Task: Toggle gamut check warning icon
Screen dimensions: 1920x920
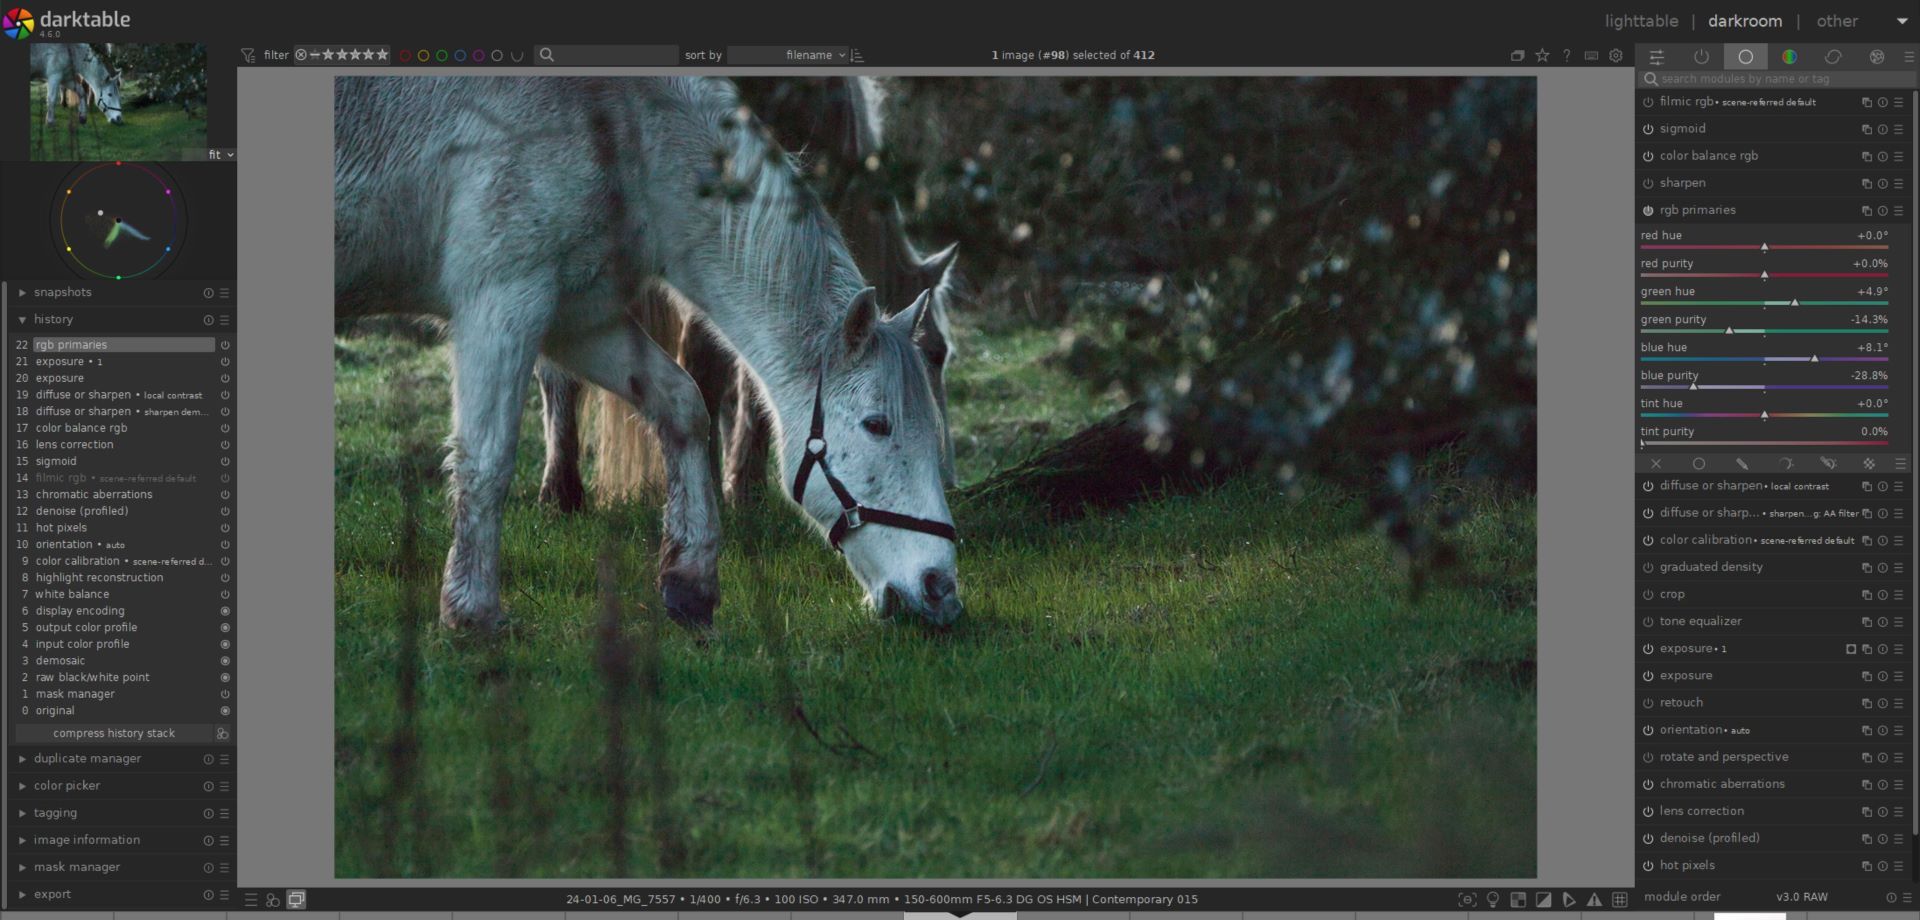Action: tap(1594, 900)
